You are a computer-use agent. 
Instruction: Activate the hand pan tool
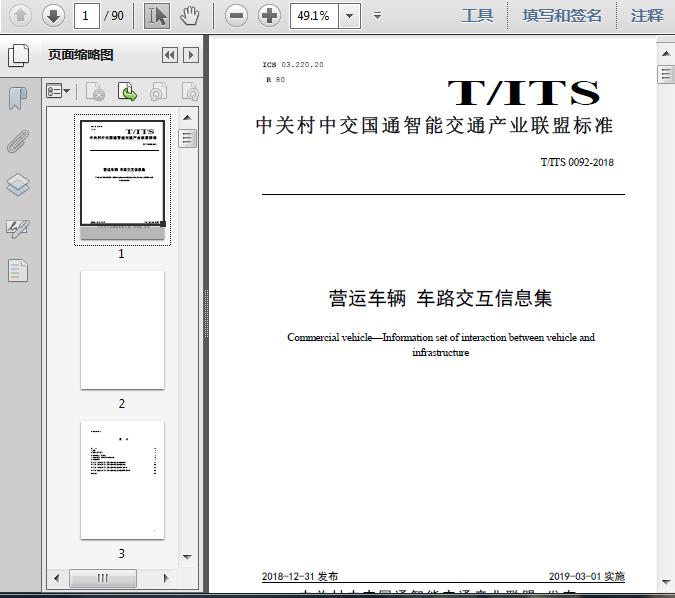[x=189, y=16]
